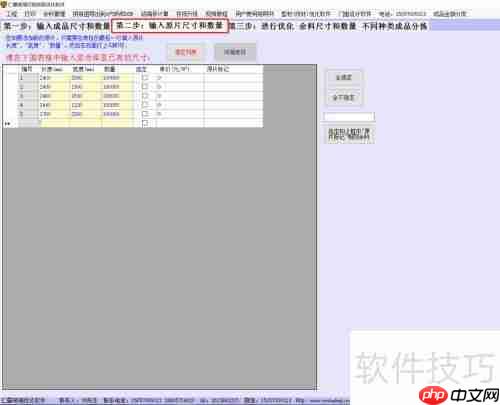The height and width of the screenshot is (405, 500).
Task: Tick the 选定 checkbox in row 3
Action: point(145,96)
